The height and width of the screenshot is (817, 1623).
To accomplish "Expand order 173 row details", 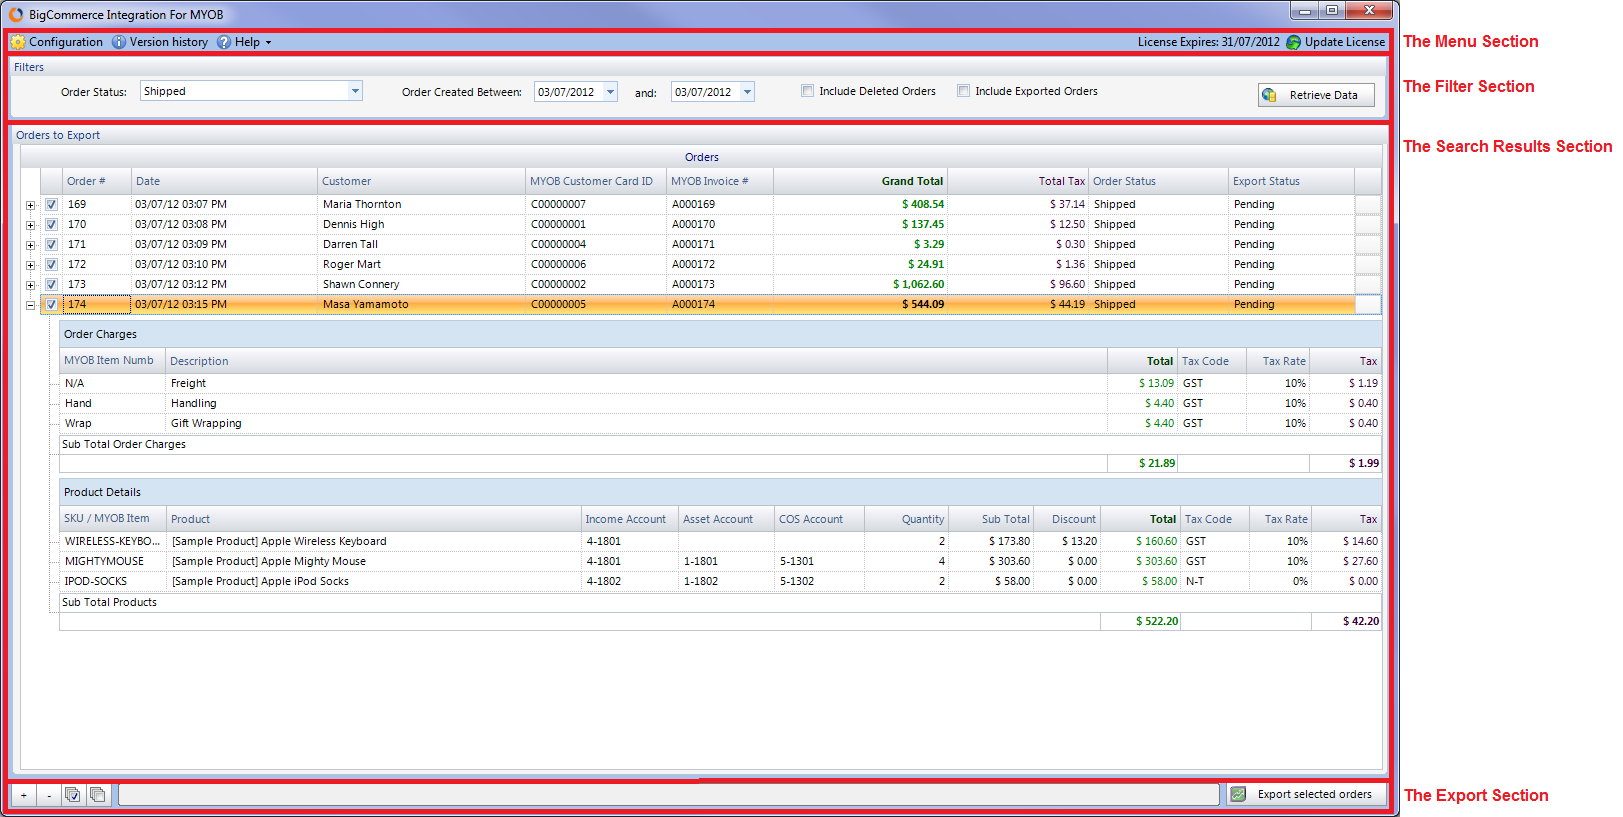I will tap(30, 285).
